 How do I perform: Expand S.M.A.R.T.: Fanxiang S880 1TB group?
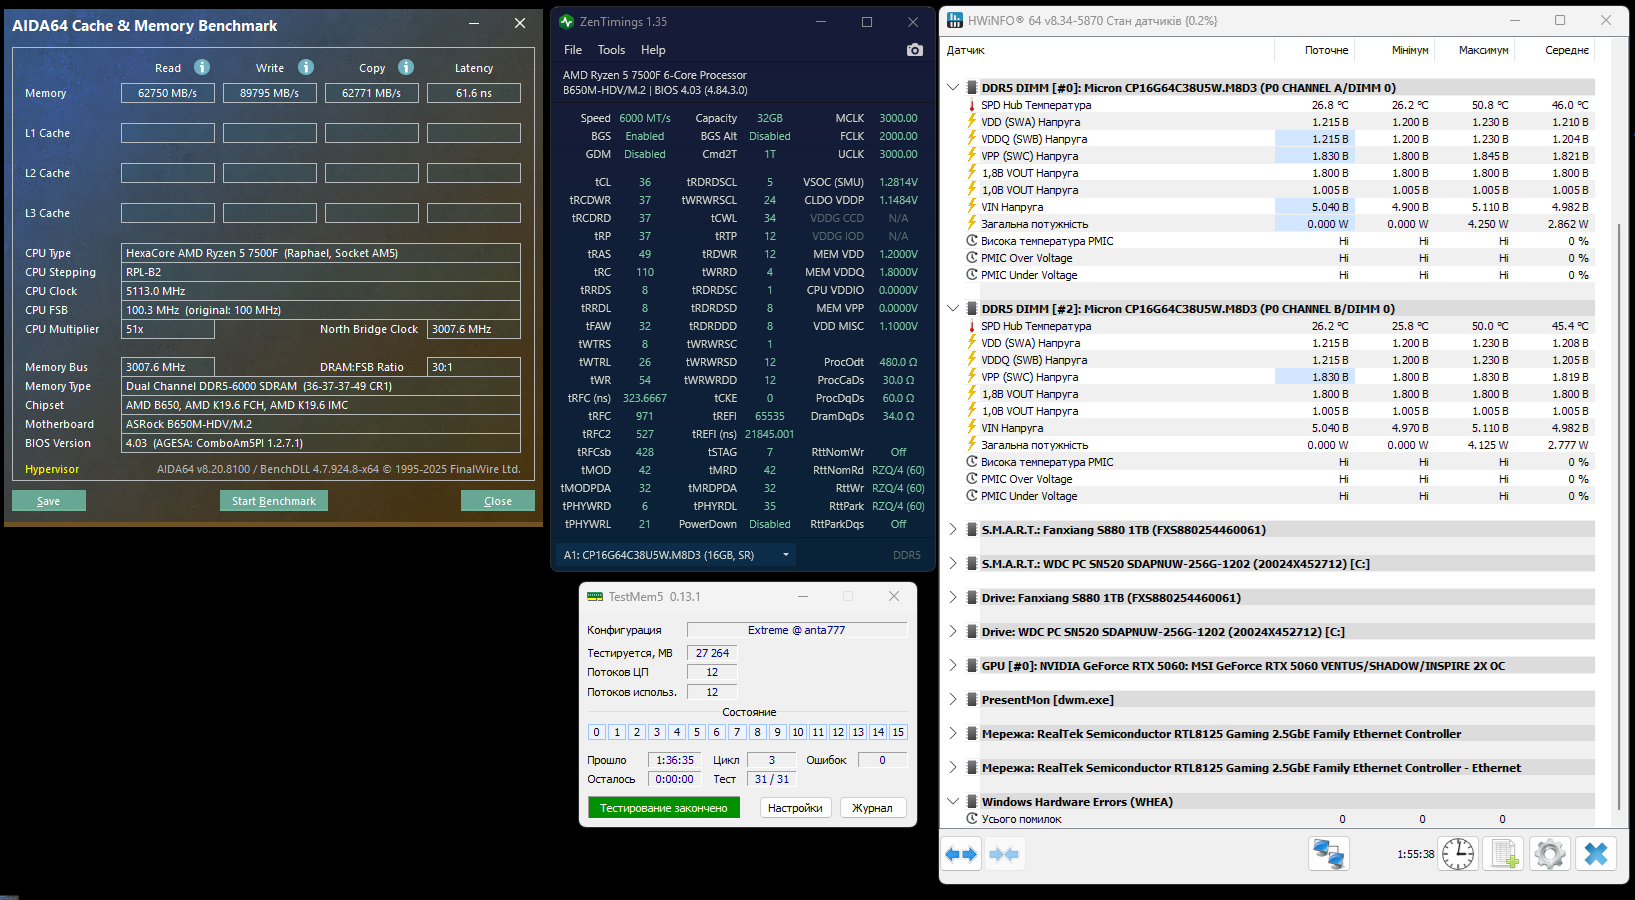coord(953,530)
